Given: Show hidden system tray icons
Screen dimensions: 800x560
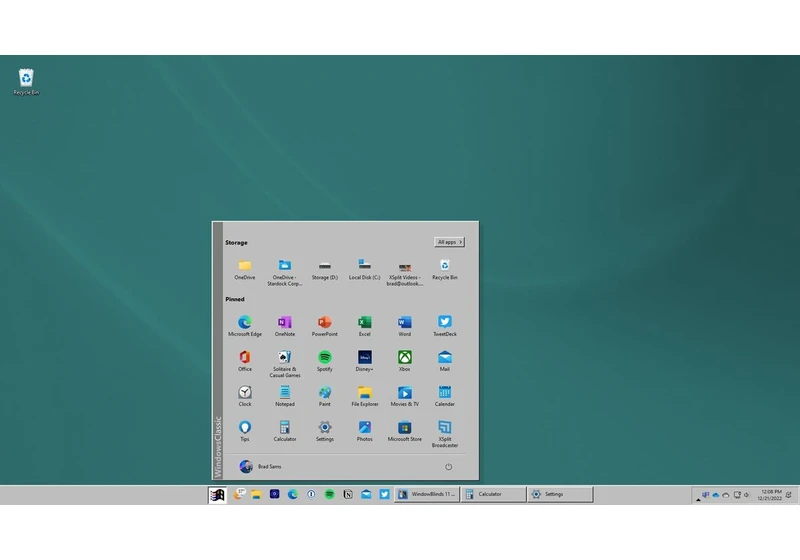Looking at the screenshot, I should point(698,500).
